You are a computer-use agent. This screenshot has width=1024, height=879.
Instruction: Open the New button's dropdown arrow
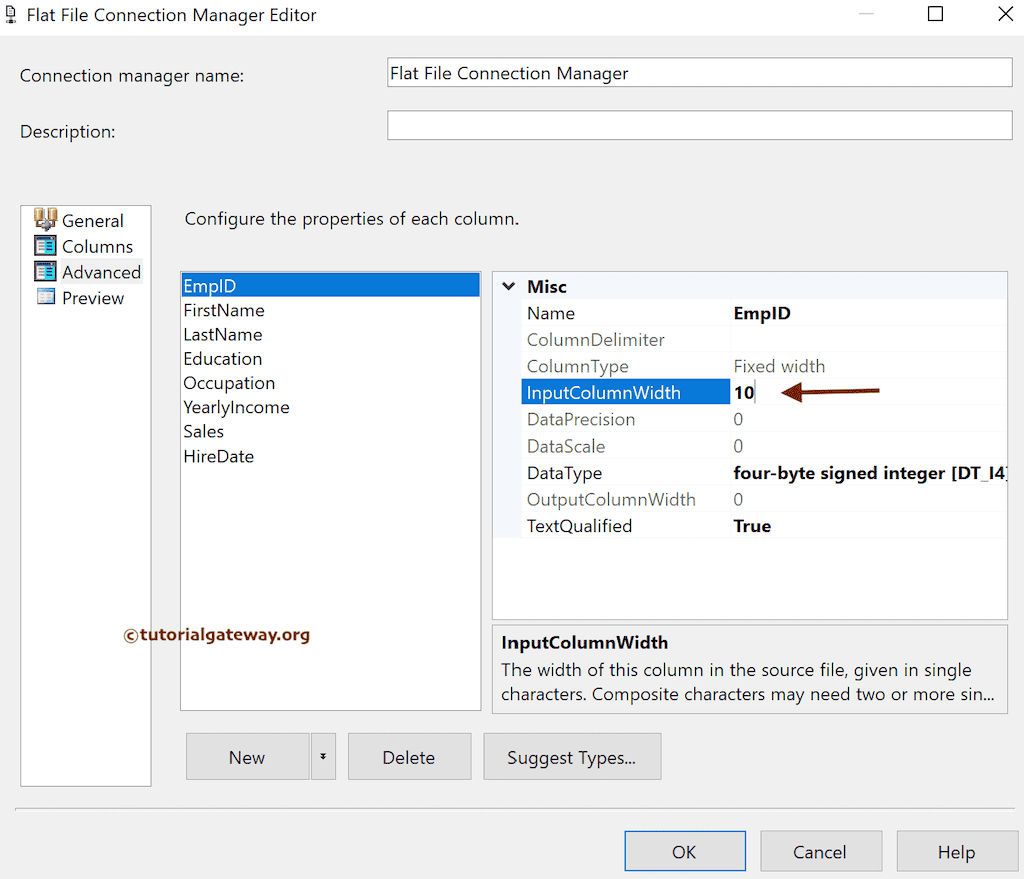point(323,757)
